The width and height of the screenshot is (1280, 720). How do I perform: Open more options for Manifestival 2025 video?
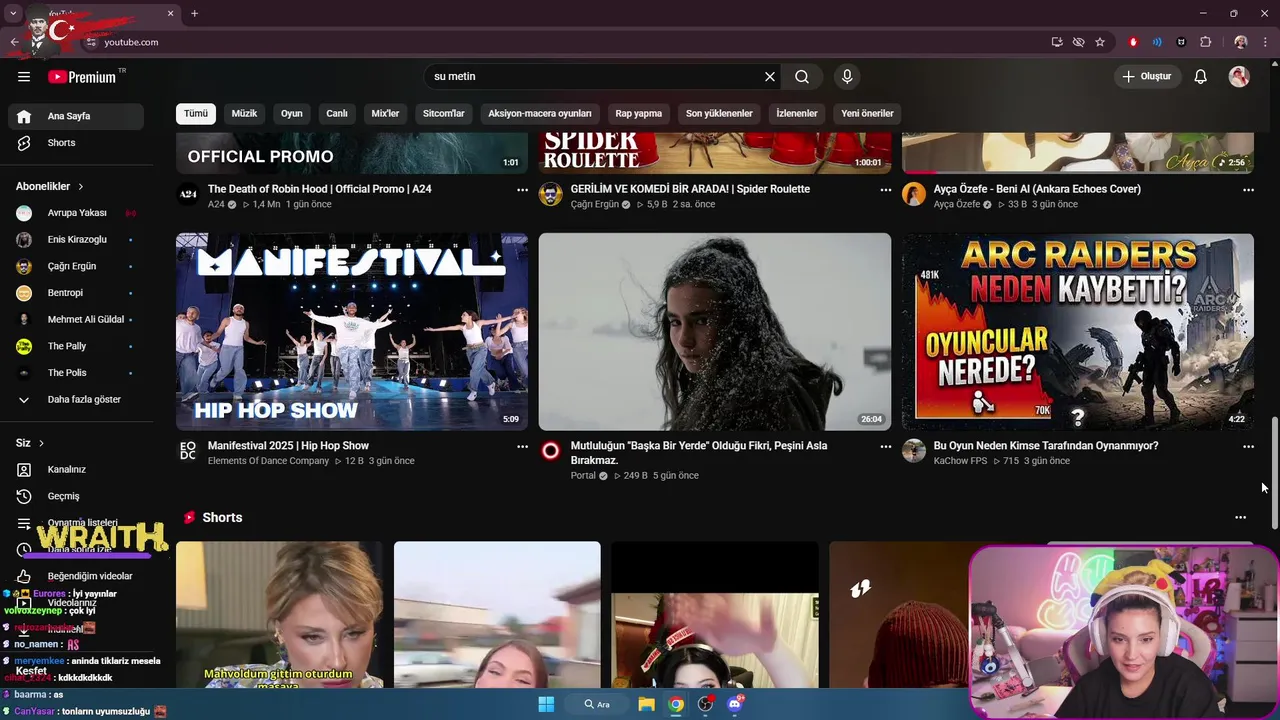pyautogui.click(x=522, y=446)
